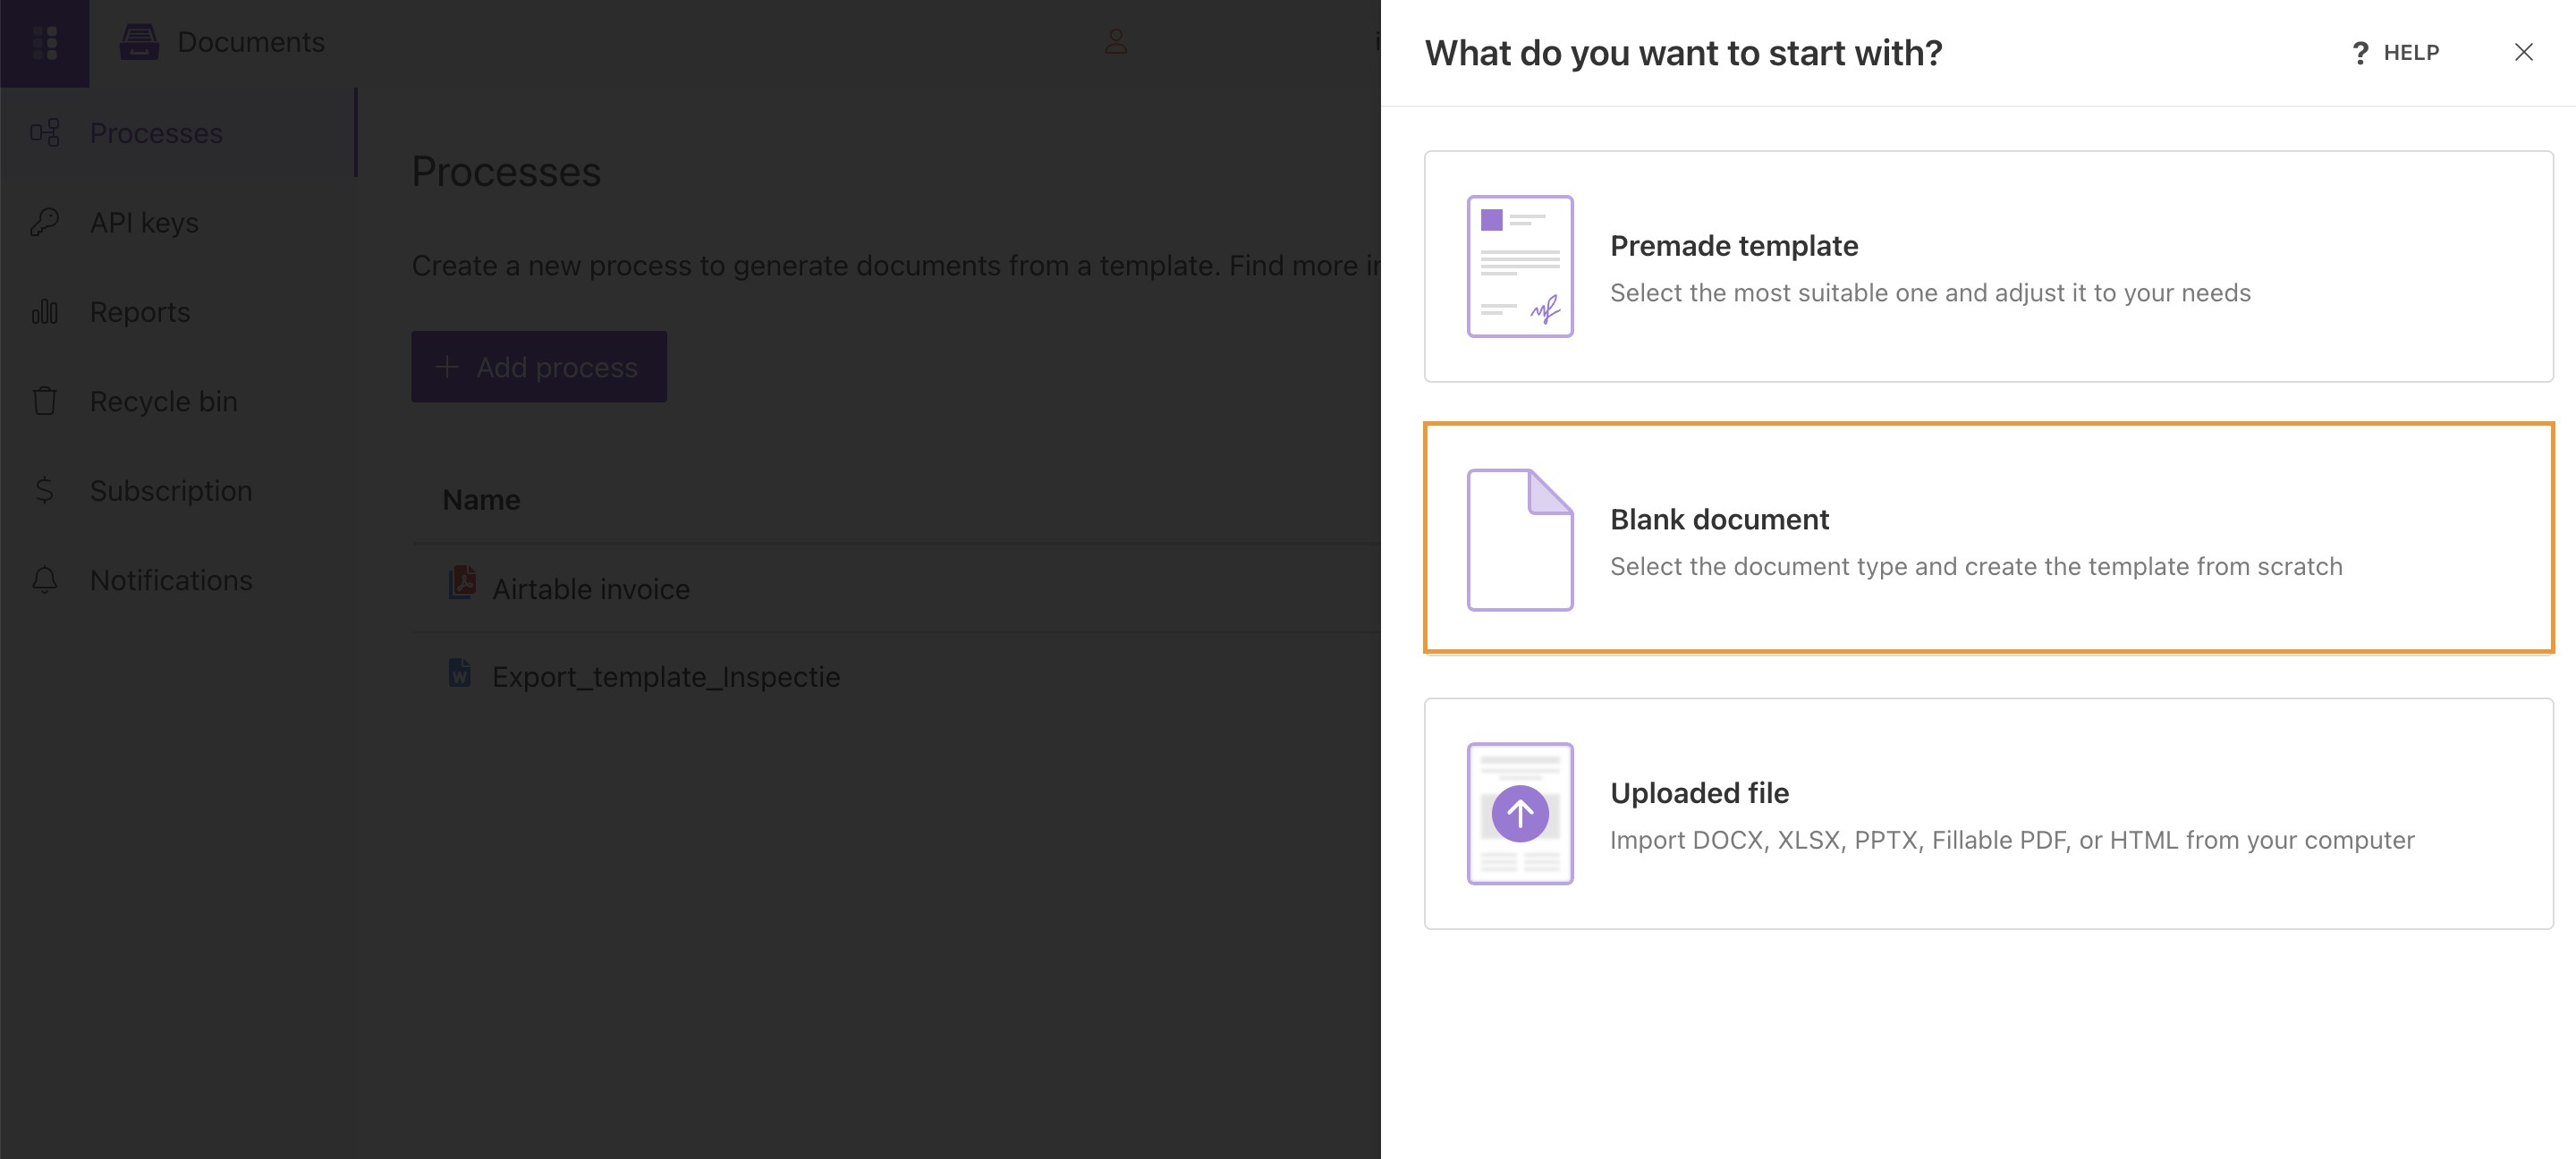Click the Reports bar-chart icon
The height and width of the screenshot is (1159, 2576).
tap(45, 311)
